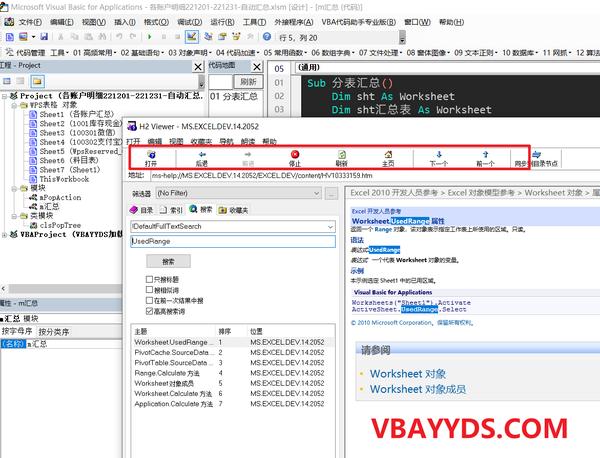Click the 刷新 button in 代码地图
This screenshot has height=458, width=600.
click(248, 81)
